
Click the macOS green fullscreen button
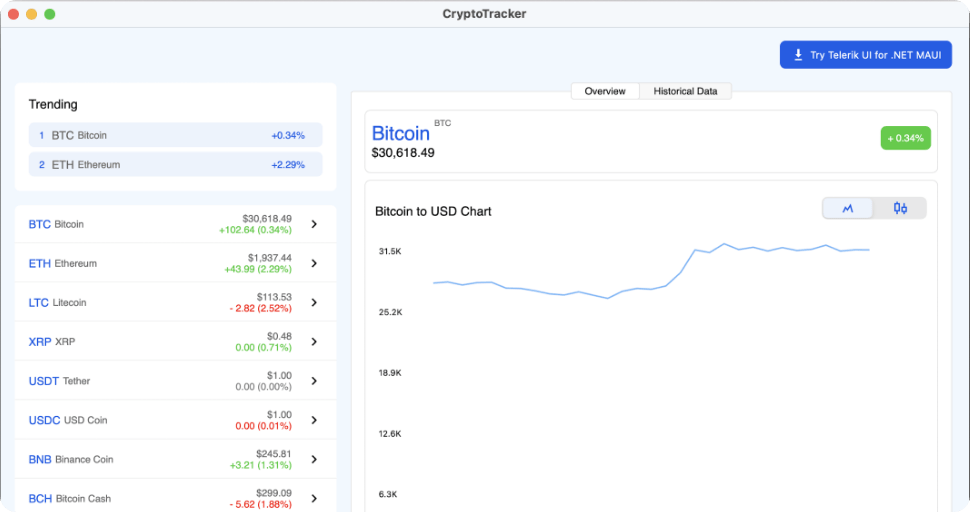point(50,14)
